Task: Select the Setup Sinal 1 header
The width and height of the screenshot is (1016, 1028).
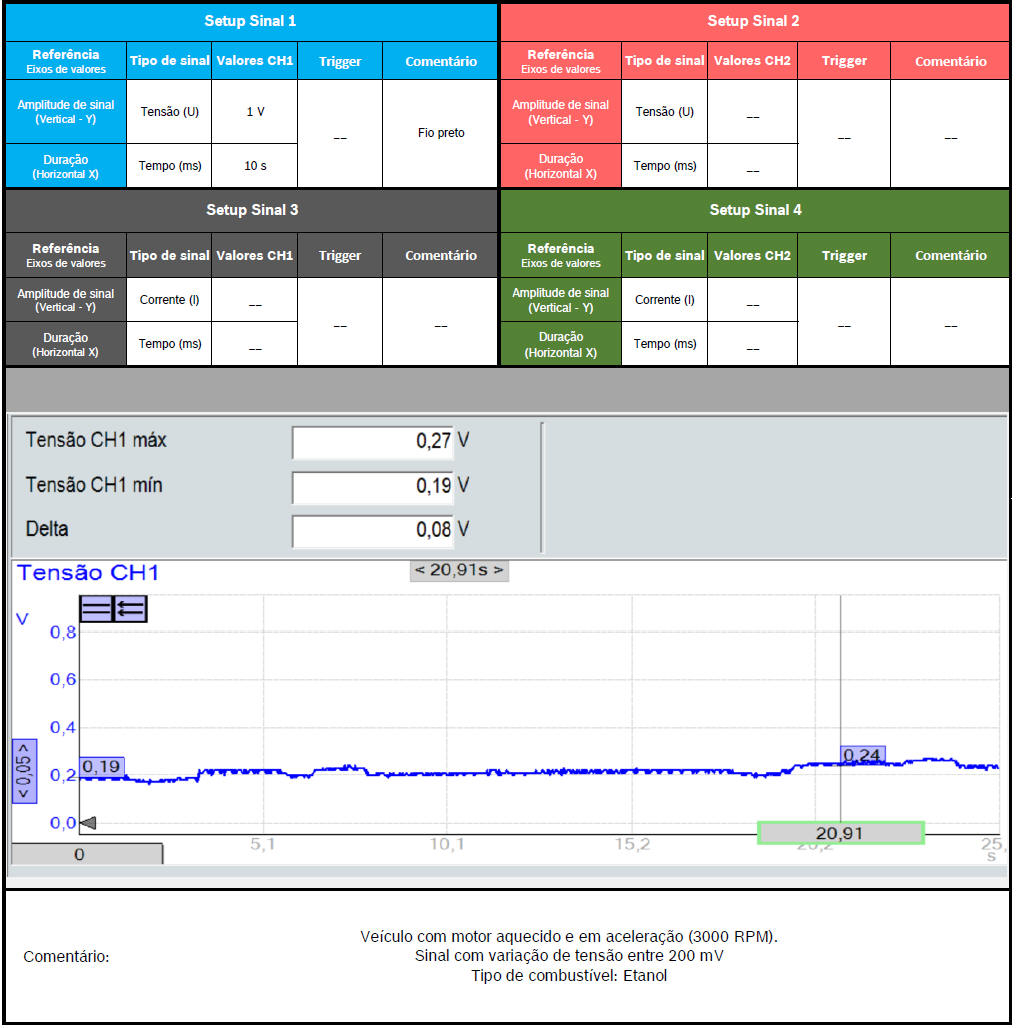Action: (250, 21)
